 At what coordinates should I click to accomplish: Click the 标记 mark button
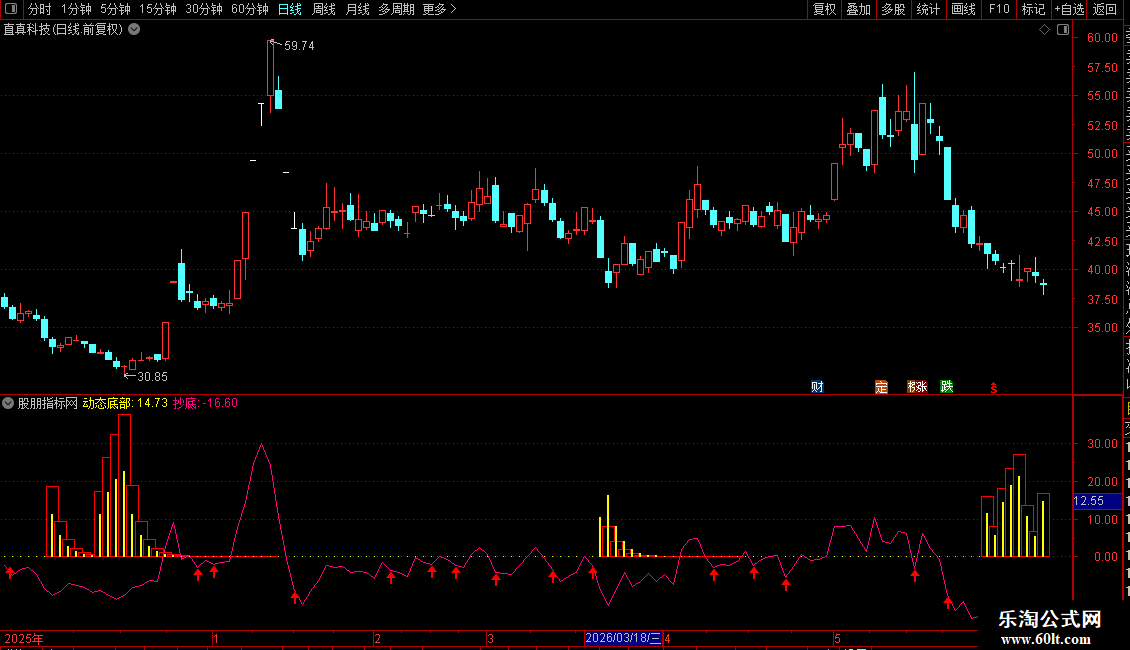point(1033,9)
